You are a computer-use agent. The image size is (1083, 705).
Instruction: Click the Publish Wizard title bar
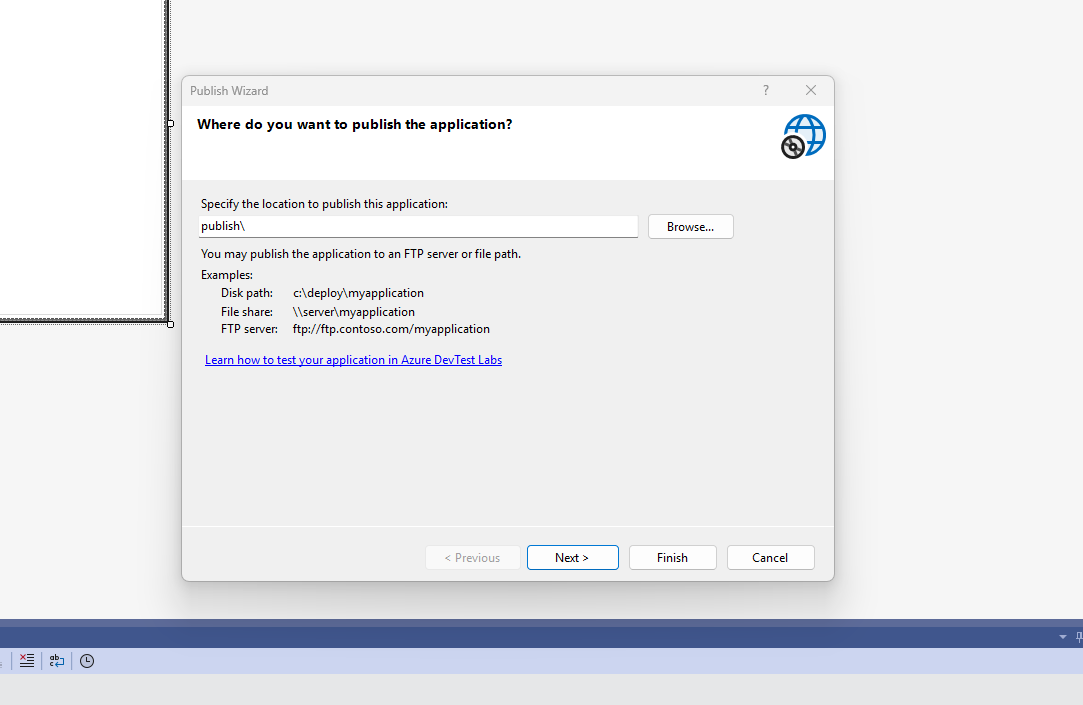pyautogui.click(x=450, y=90)
